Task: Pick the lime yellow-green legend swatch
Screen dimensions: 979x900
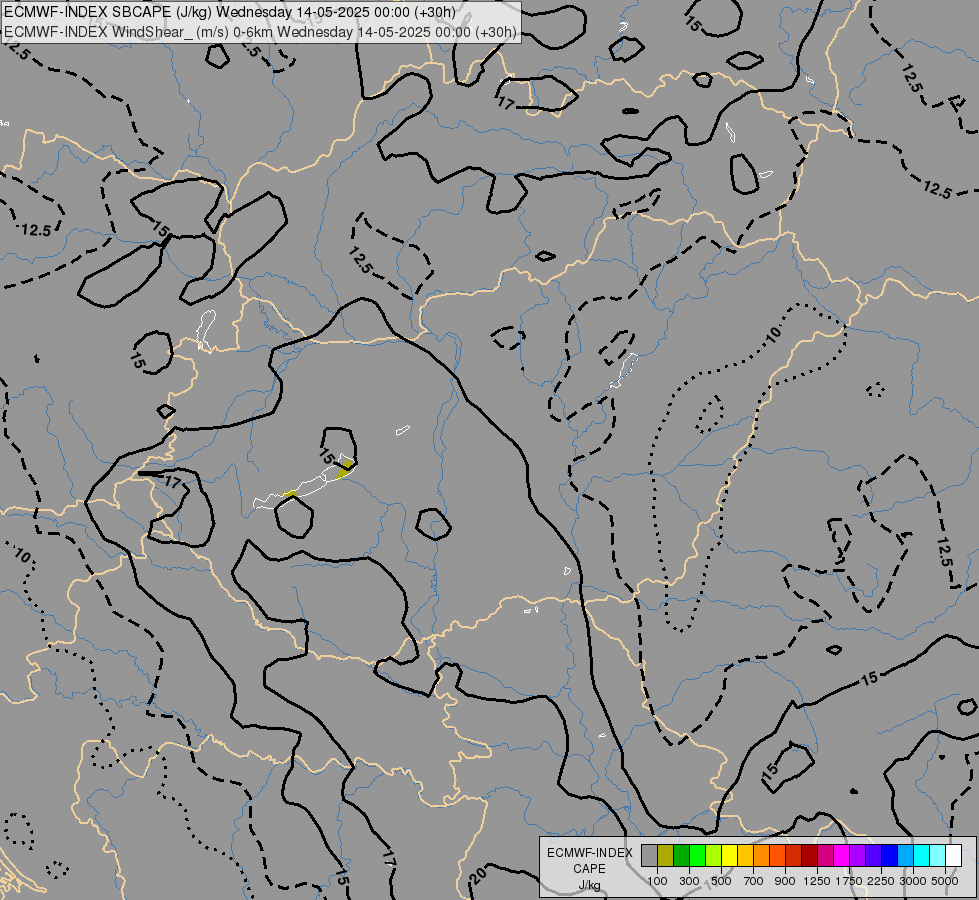Action: [714, 856]
